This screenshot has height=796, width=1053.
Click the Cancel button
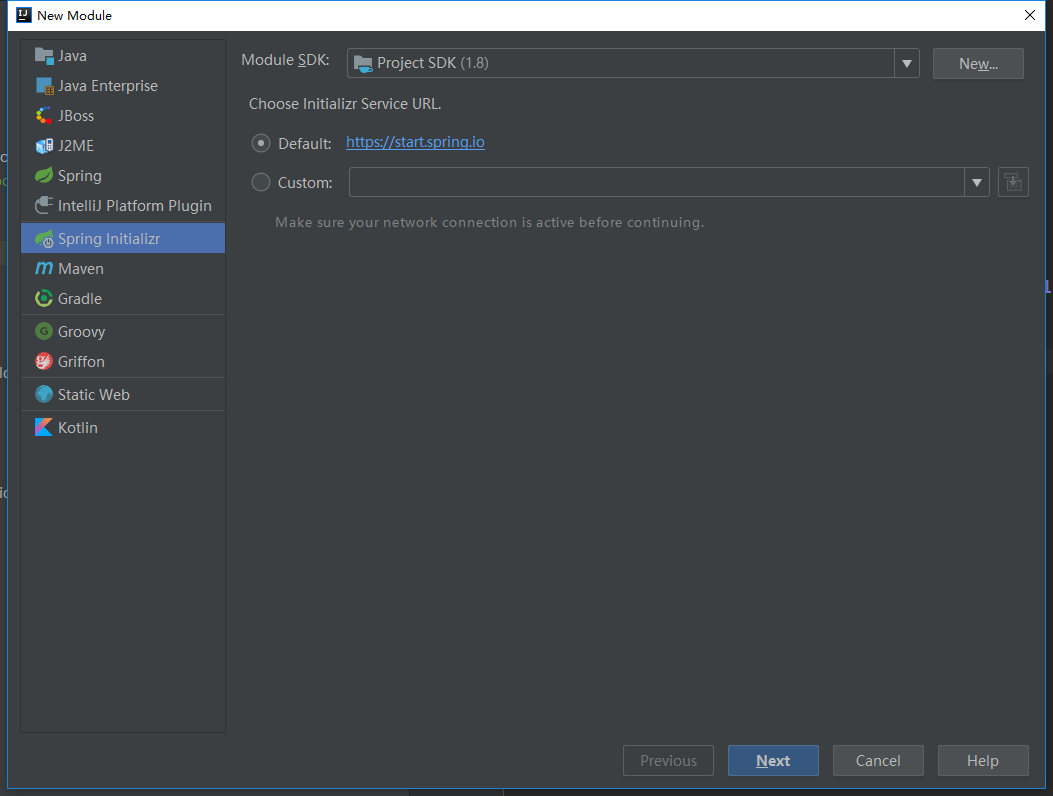[878, 760]
